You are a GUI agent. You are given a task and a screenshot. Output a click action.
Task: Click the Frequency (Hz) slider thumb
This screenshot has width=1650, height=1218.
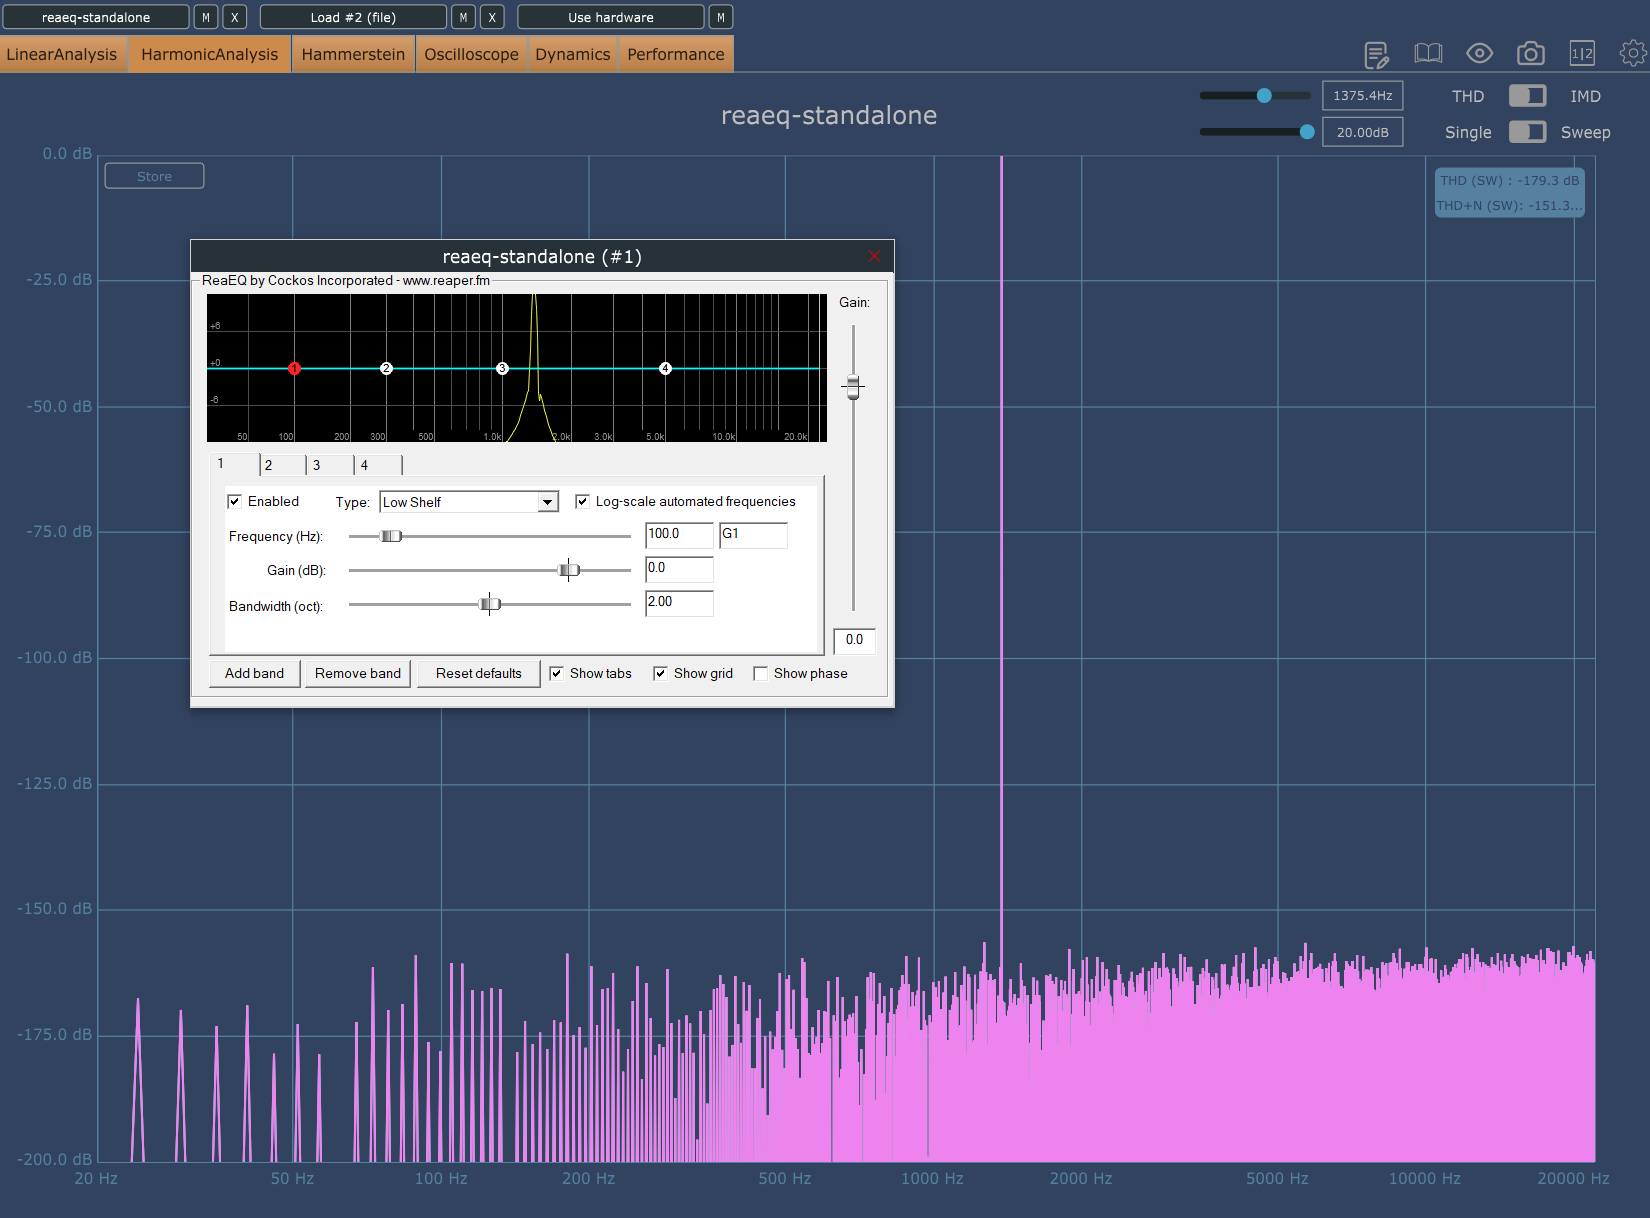[x=391, y=537]
